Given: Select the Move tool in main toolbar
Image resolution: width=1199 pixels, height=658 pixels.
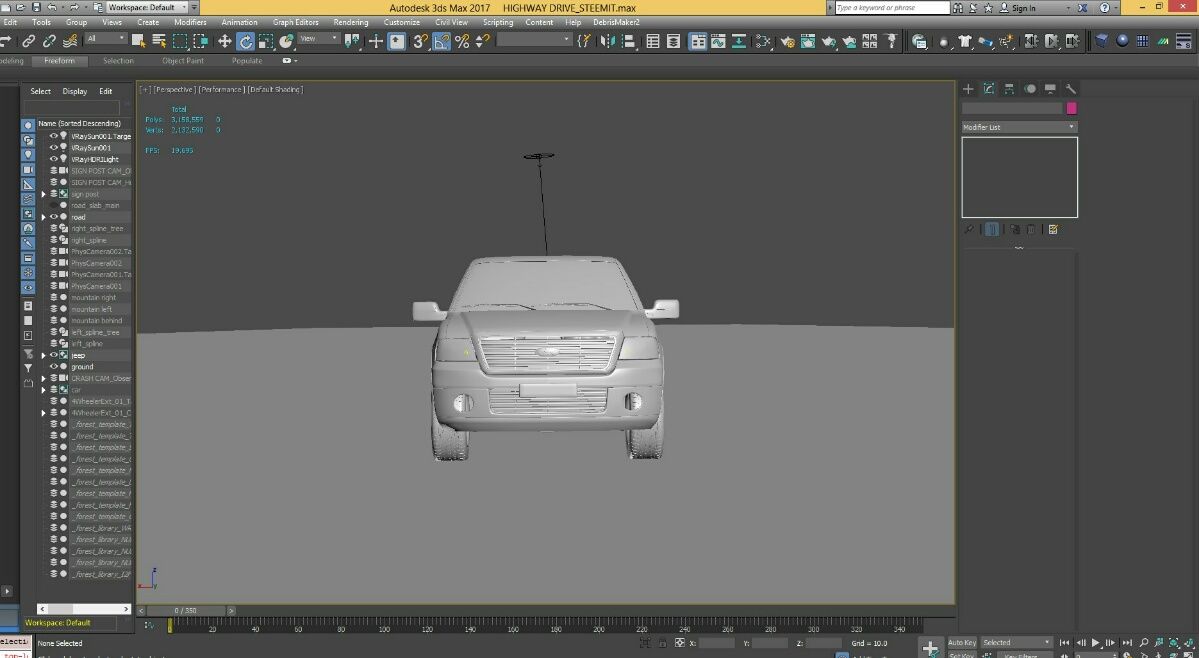Looking at the screenshot, I should coord(224,41).
